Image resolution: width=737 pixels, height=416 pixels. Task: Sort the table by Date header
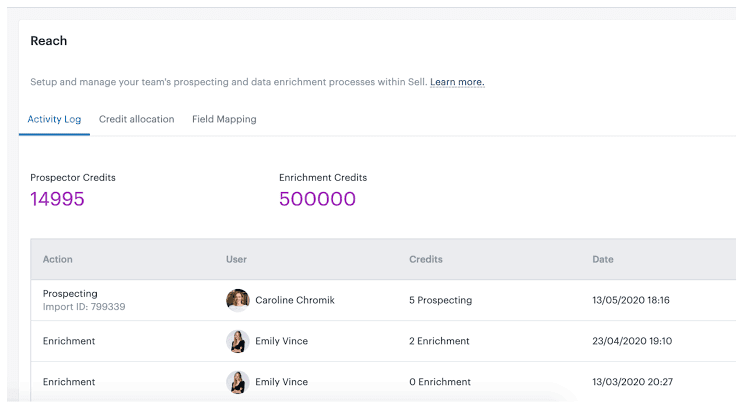tap(603, 259)
